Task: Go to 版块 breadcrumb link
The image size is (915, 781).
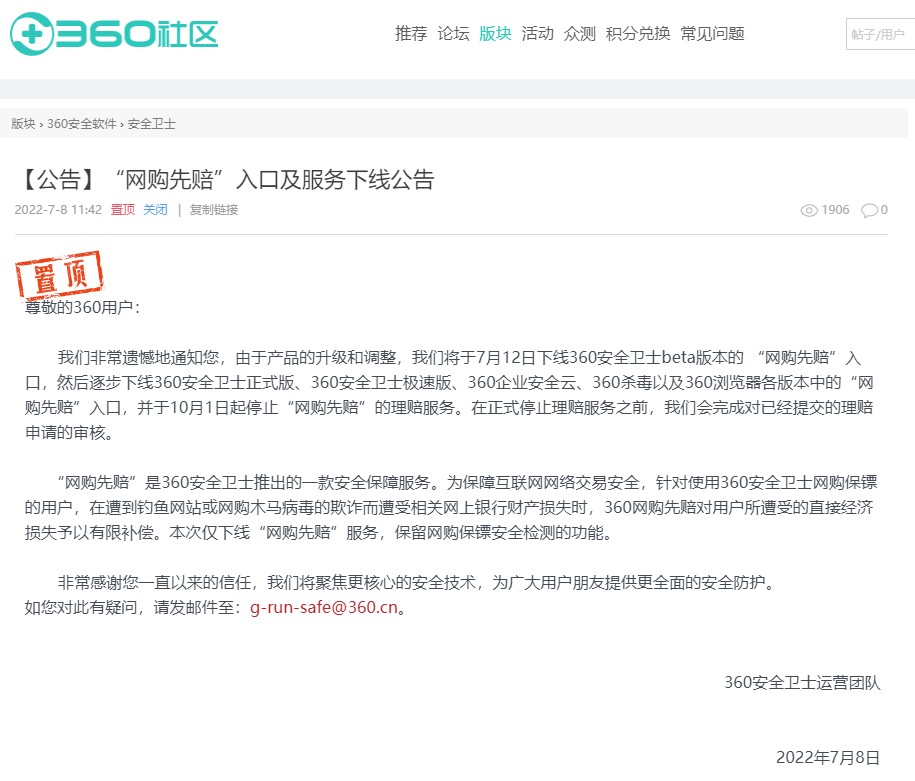Action: 23,124
